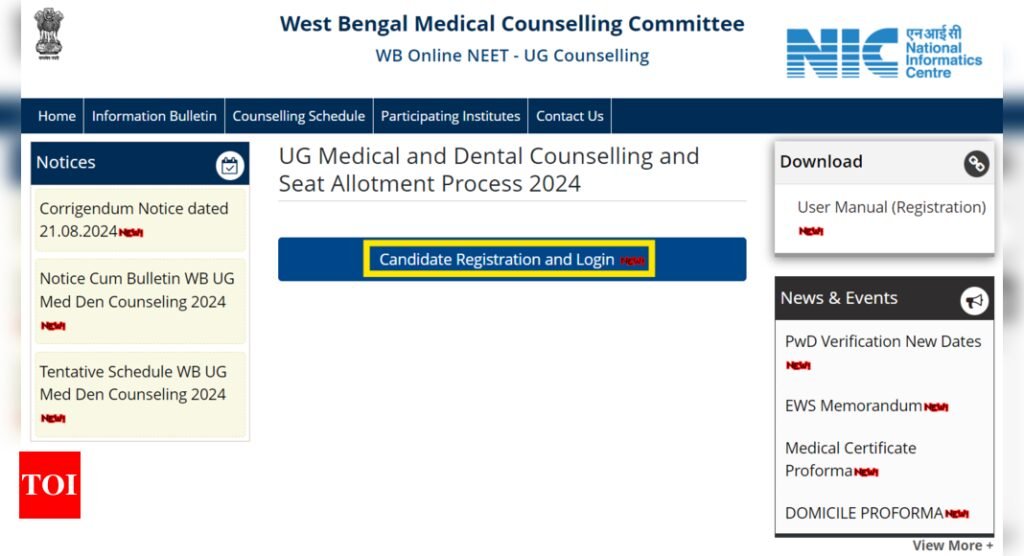Open PwD Verification New Dates news
The width and height of the screenshot is (1024, 556).
click(883, 342)
